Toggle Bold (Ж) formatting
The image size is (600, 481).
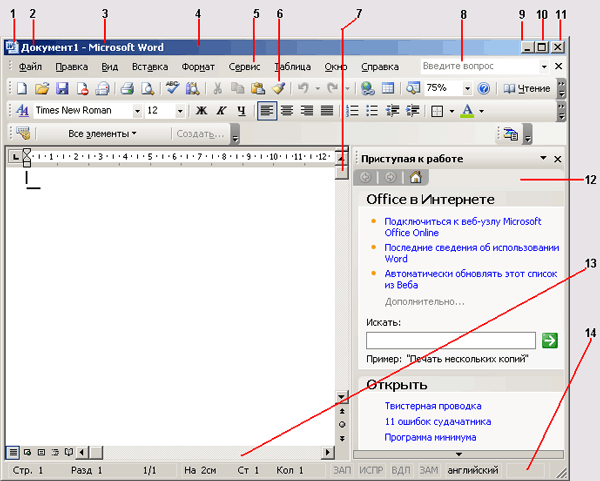pos(201,111)
